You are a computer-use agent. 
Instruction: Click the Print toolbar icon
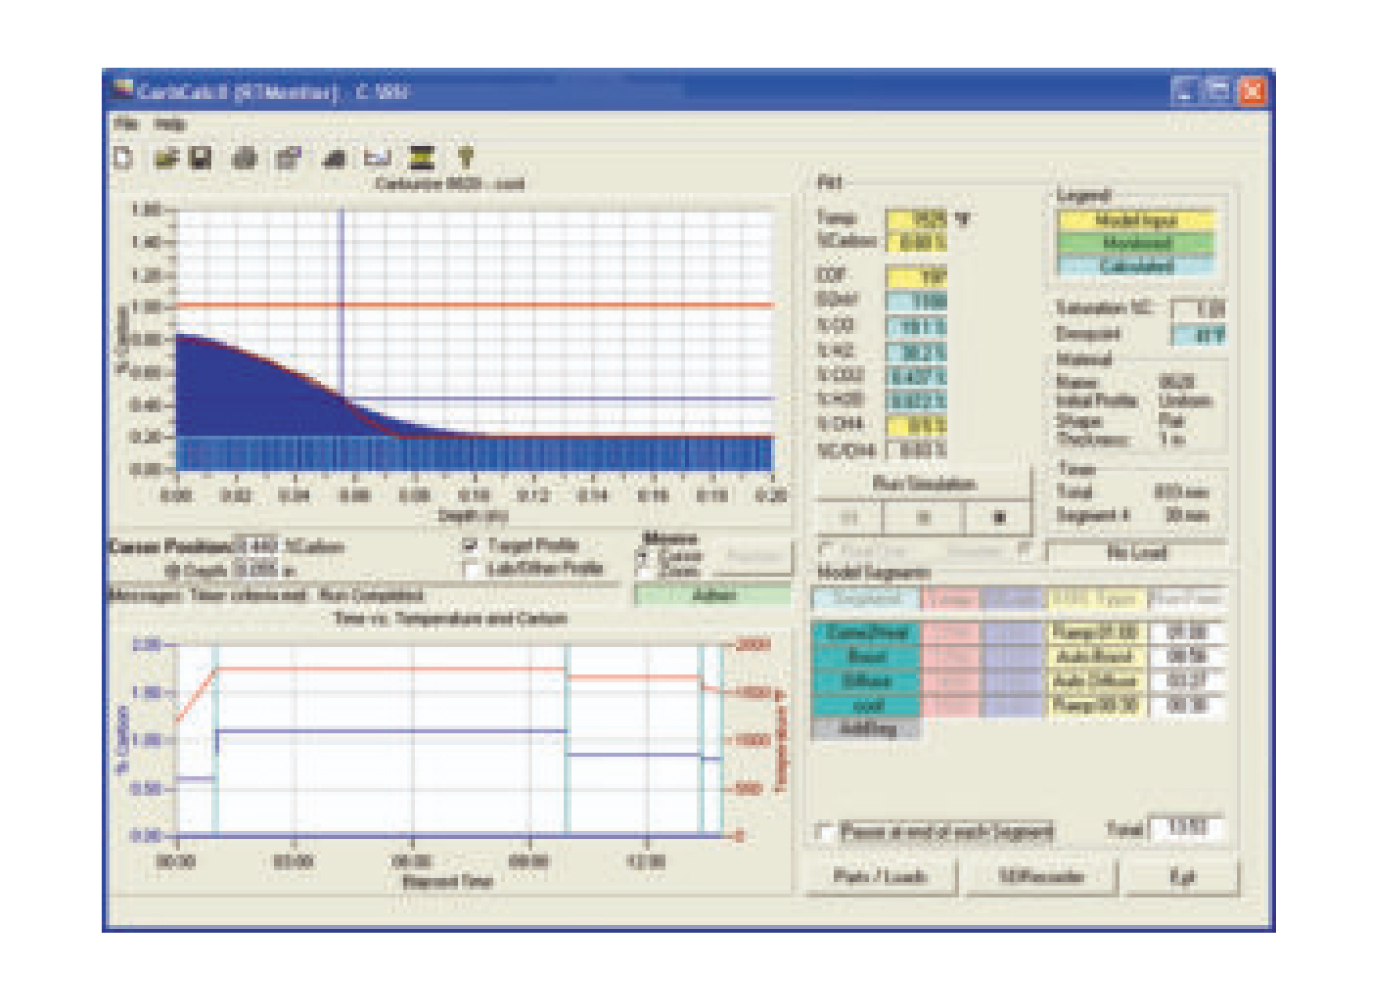(245, 158)
